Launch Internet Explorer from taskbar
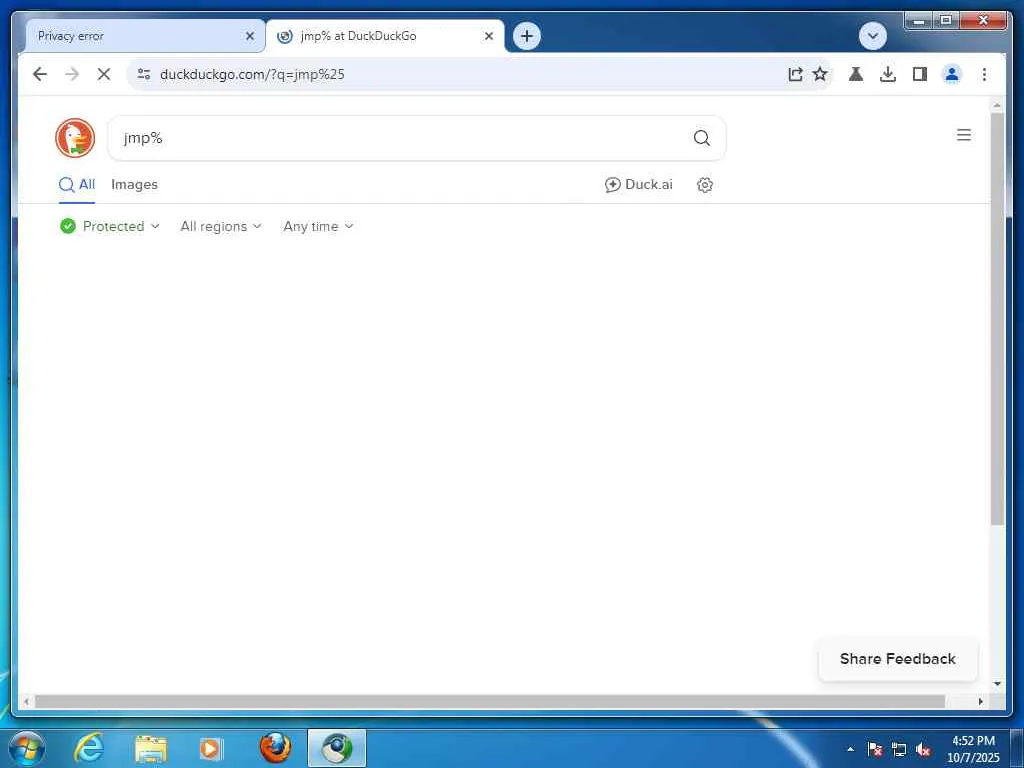This screenshot has height=768, width=1024. (x=89, y=748)
